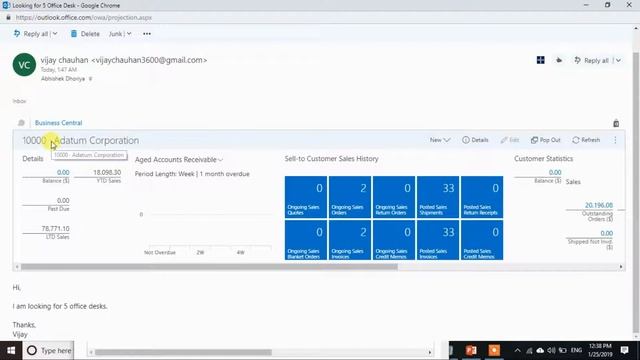The height and width of the screenshot is (360, 640).
Task: Open the Posted Sales Shipments tile
Action: coord(438,197)
